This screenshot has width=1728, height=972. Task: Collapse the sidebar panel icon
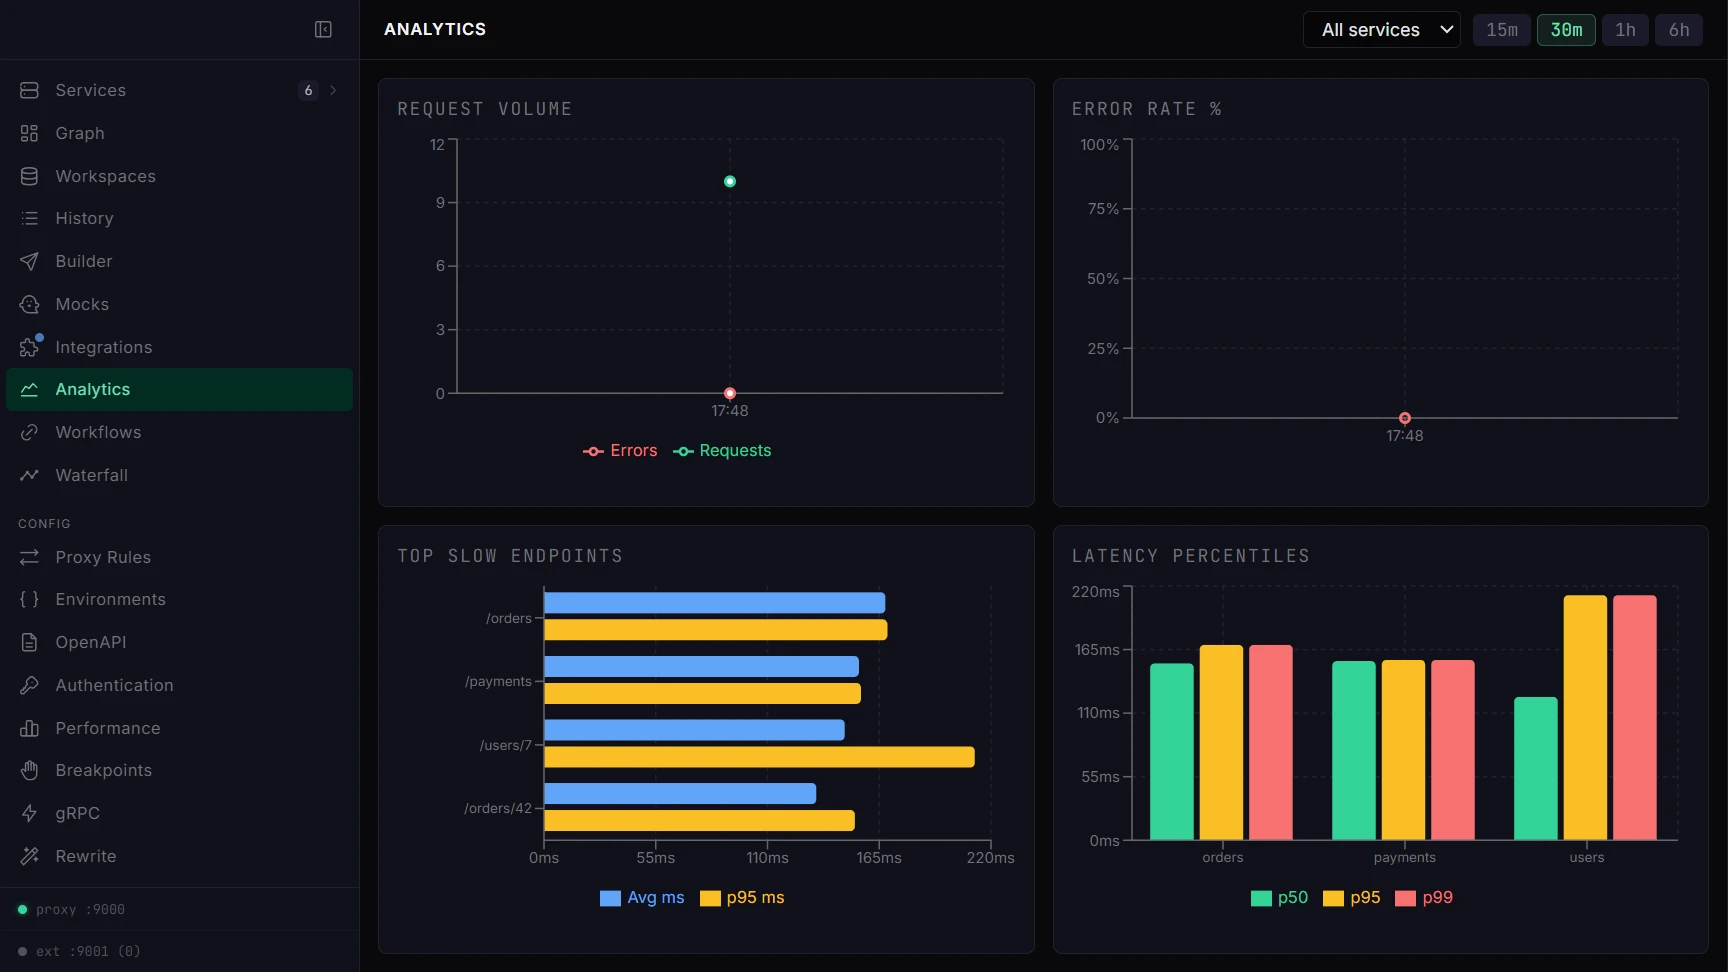point(323,29)
